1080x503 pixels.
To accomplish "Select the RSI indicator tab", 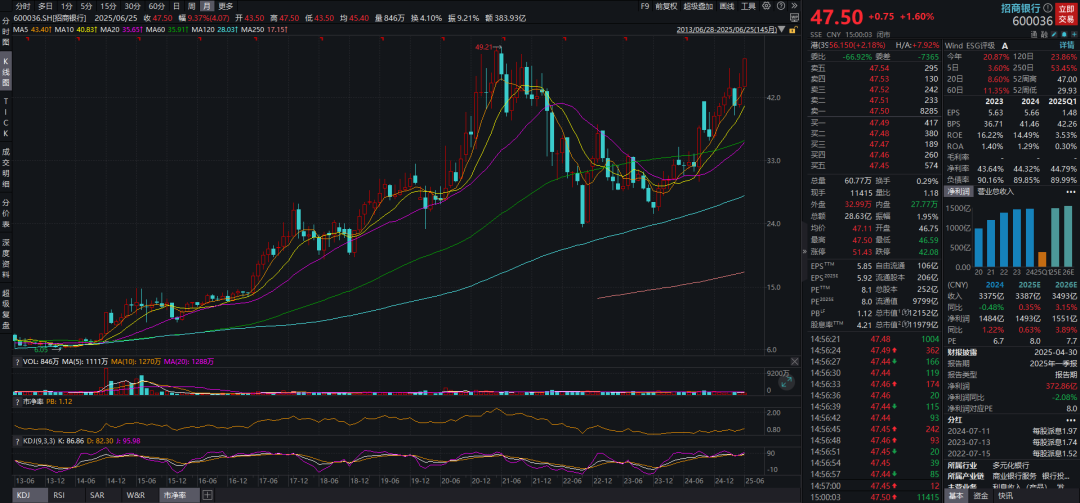I will [x=58, y=494].
